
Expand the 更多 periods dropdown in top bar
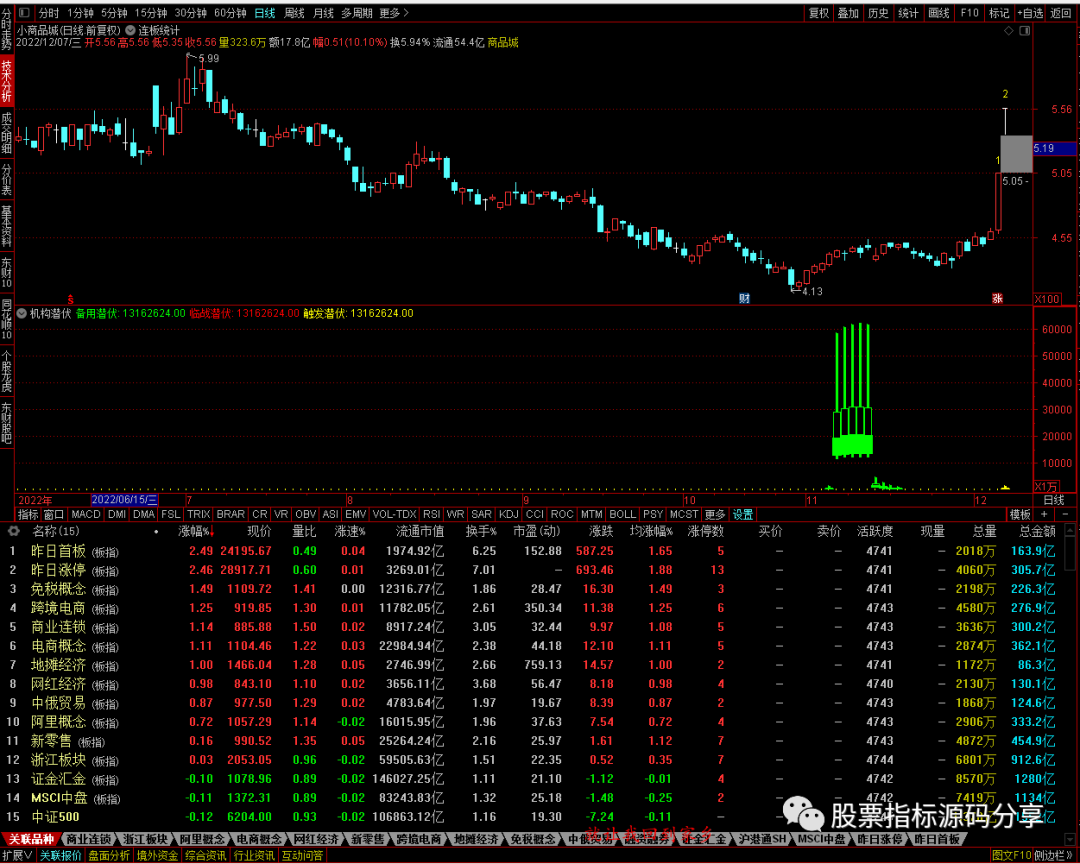[394, 13]
